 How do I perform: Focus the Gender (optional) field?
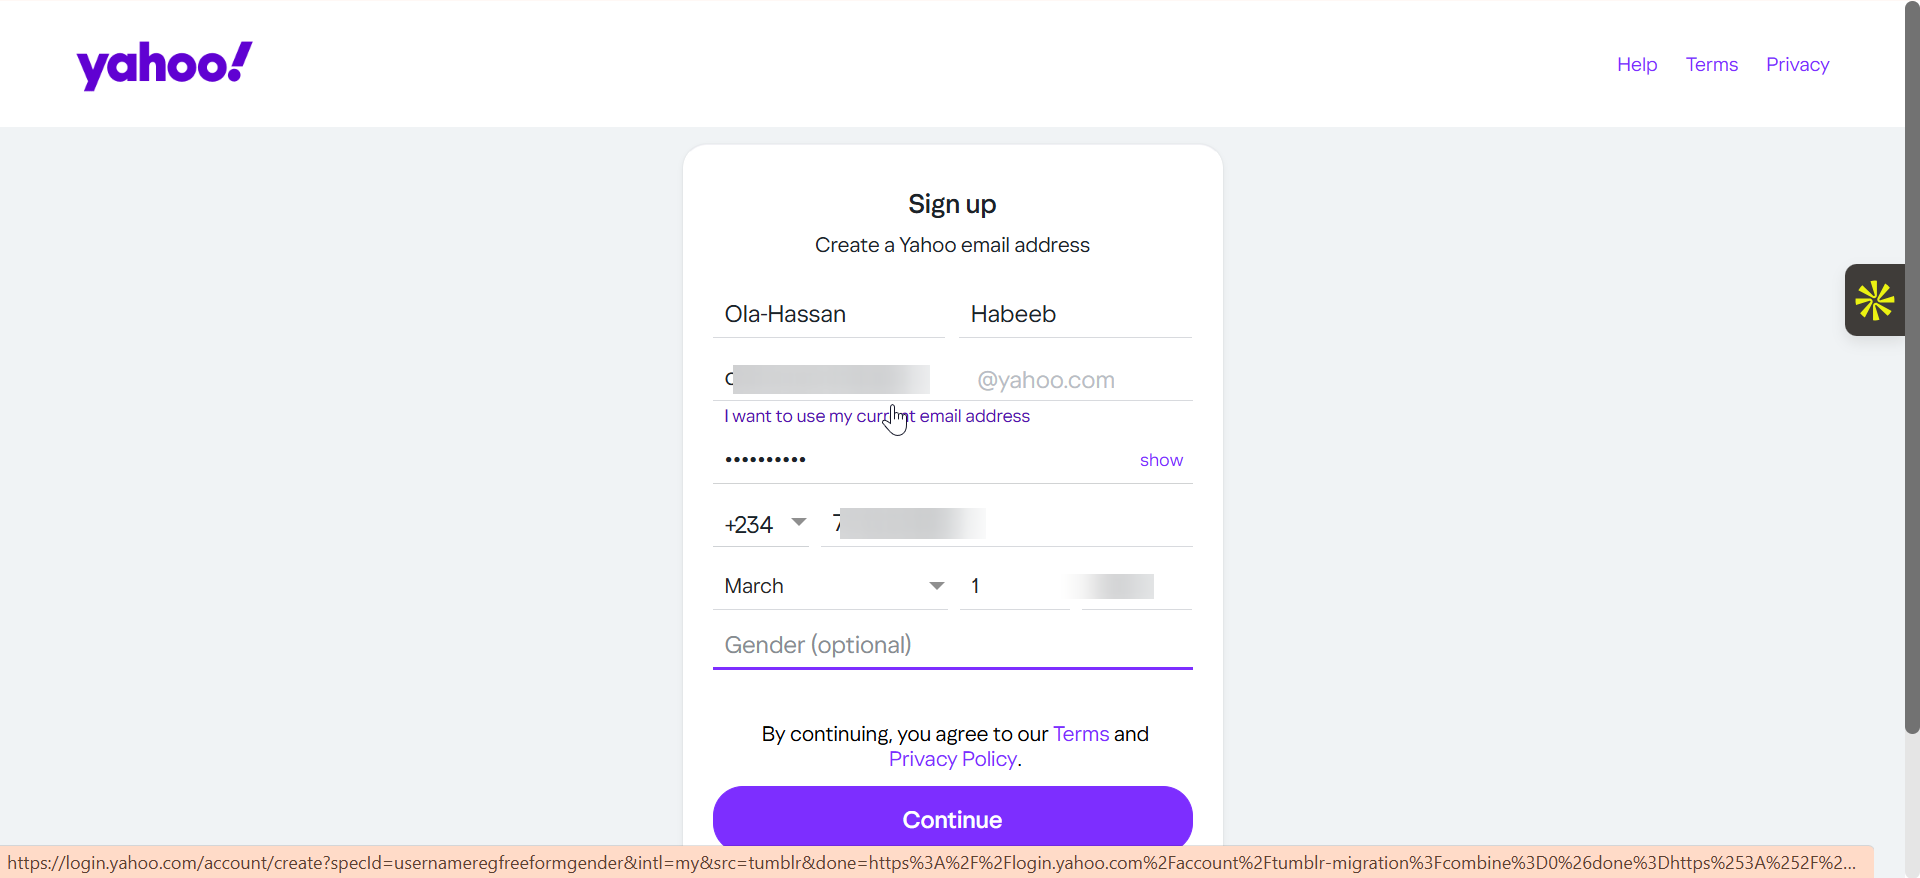951,645
